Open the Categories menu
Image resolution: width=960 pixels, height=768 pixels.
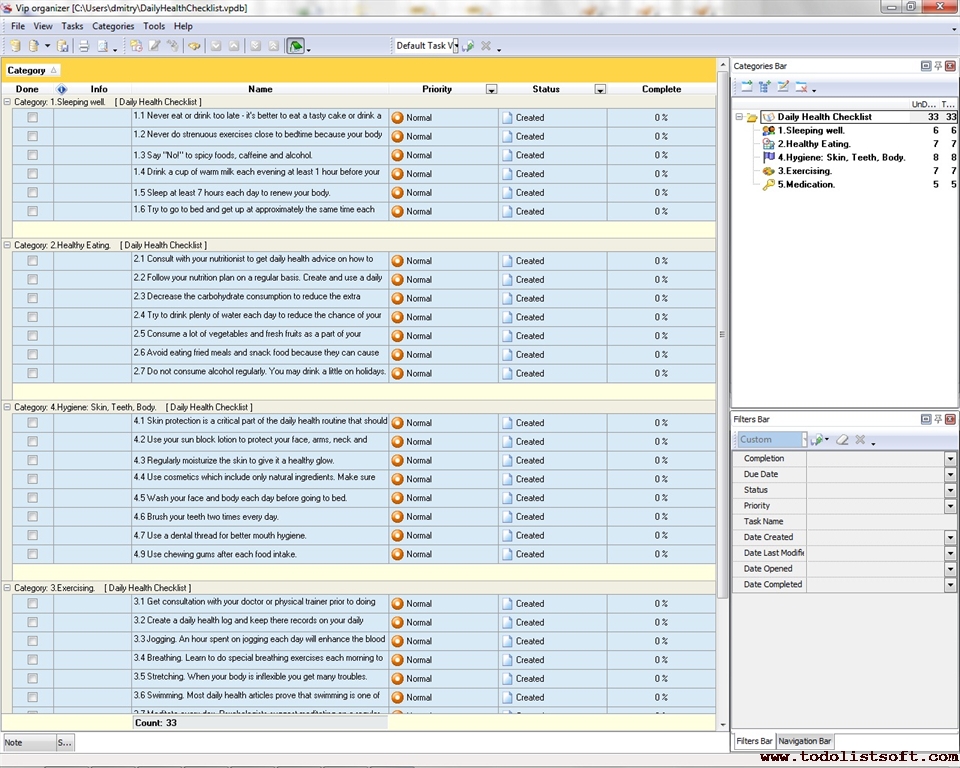(112, 26)
